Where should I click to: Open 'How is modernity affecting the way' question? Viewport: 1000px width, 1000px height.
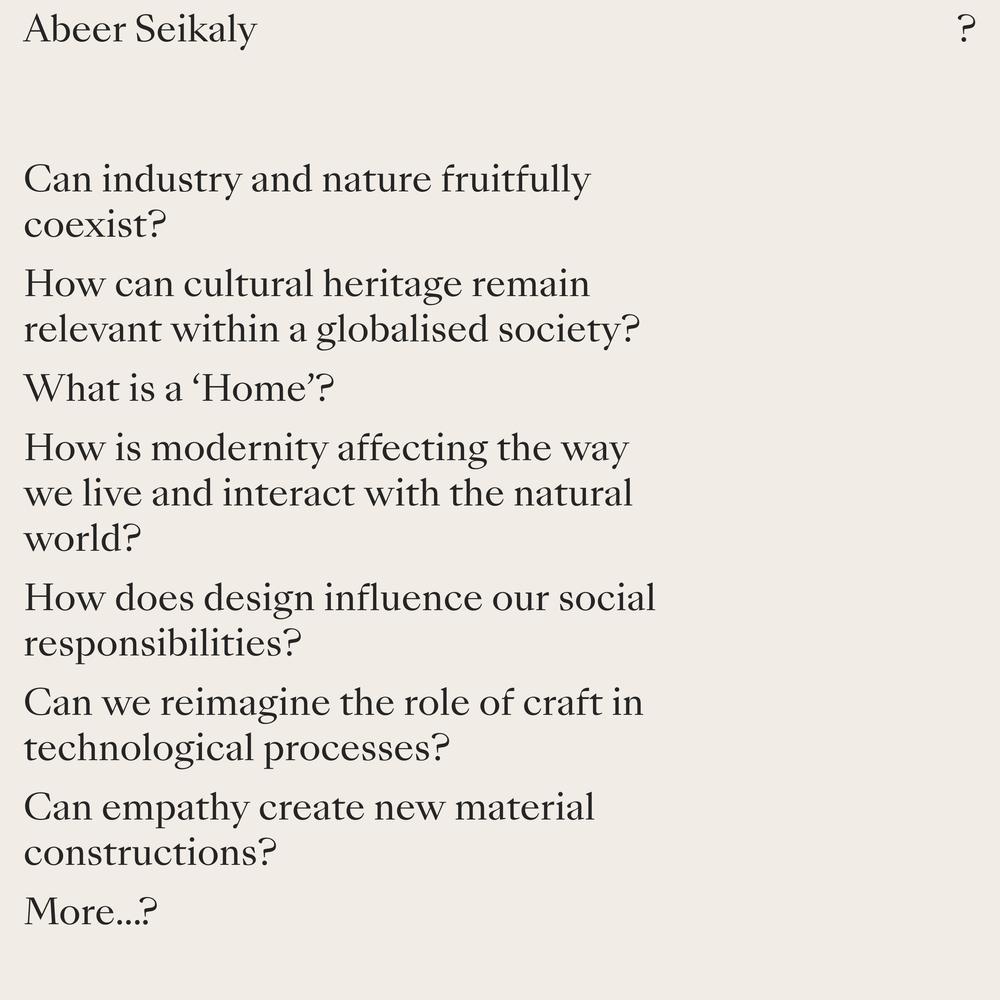click(x=327, y=448)
